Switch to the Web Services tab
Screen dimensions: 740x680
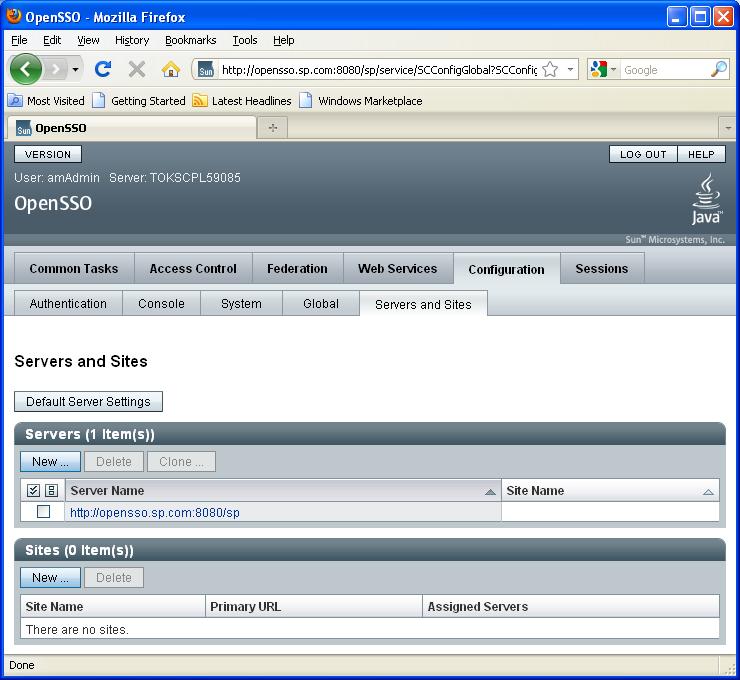397,269
